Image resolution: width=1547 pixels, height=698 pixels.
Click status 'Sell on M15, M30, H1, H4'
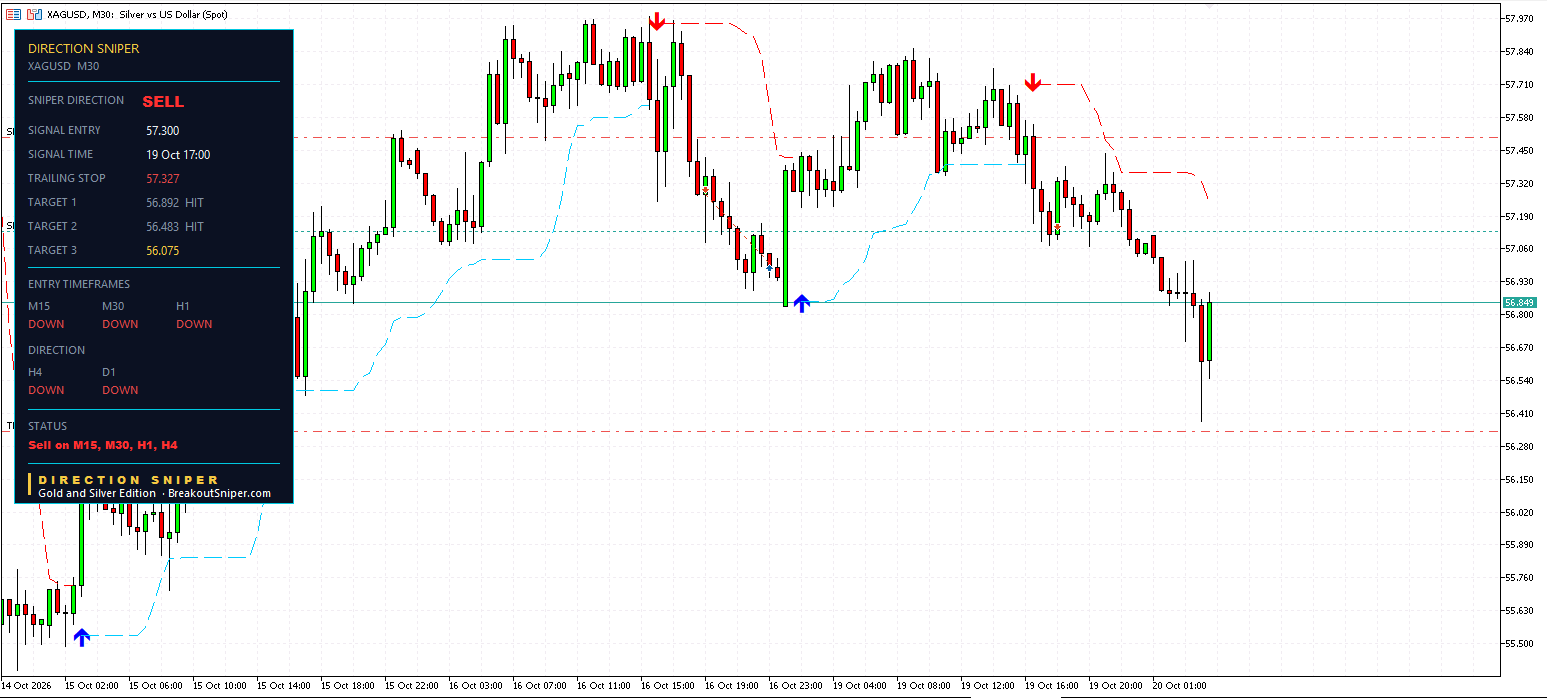[x=103, y=445]
